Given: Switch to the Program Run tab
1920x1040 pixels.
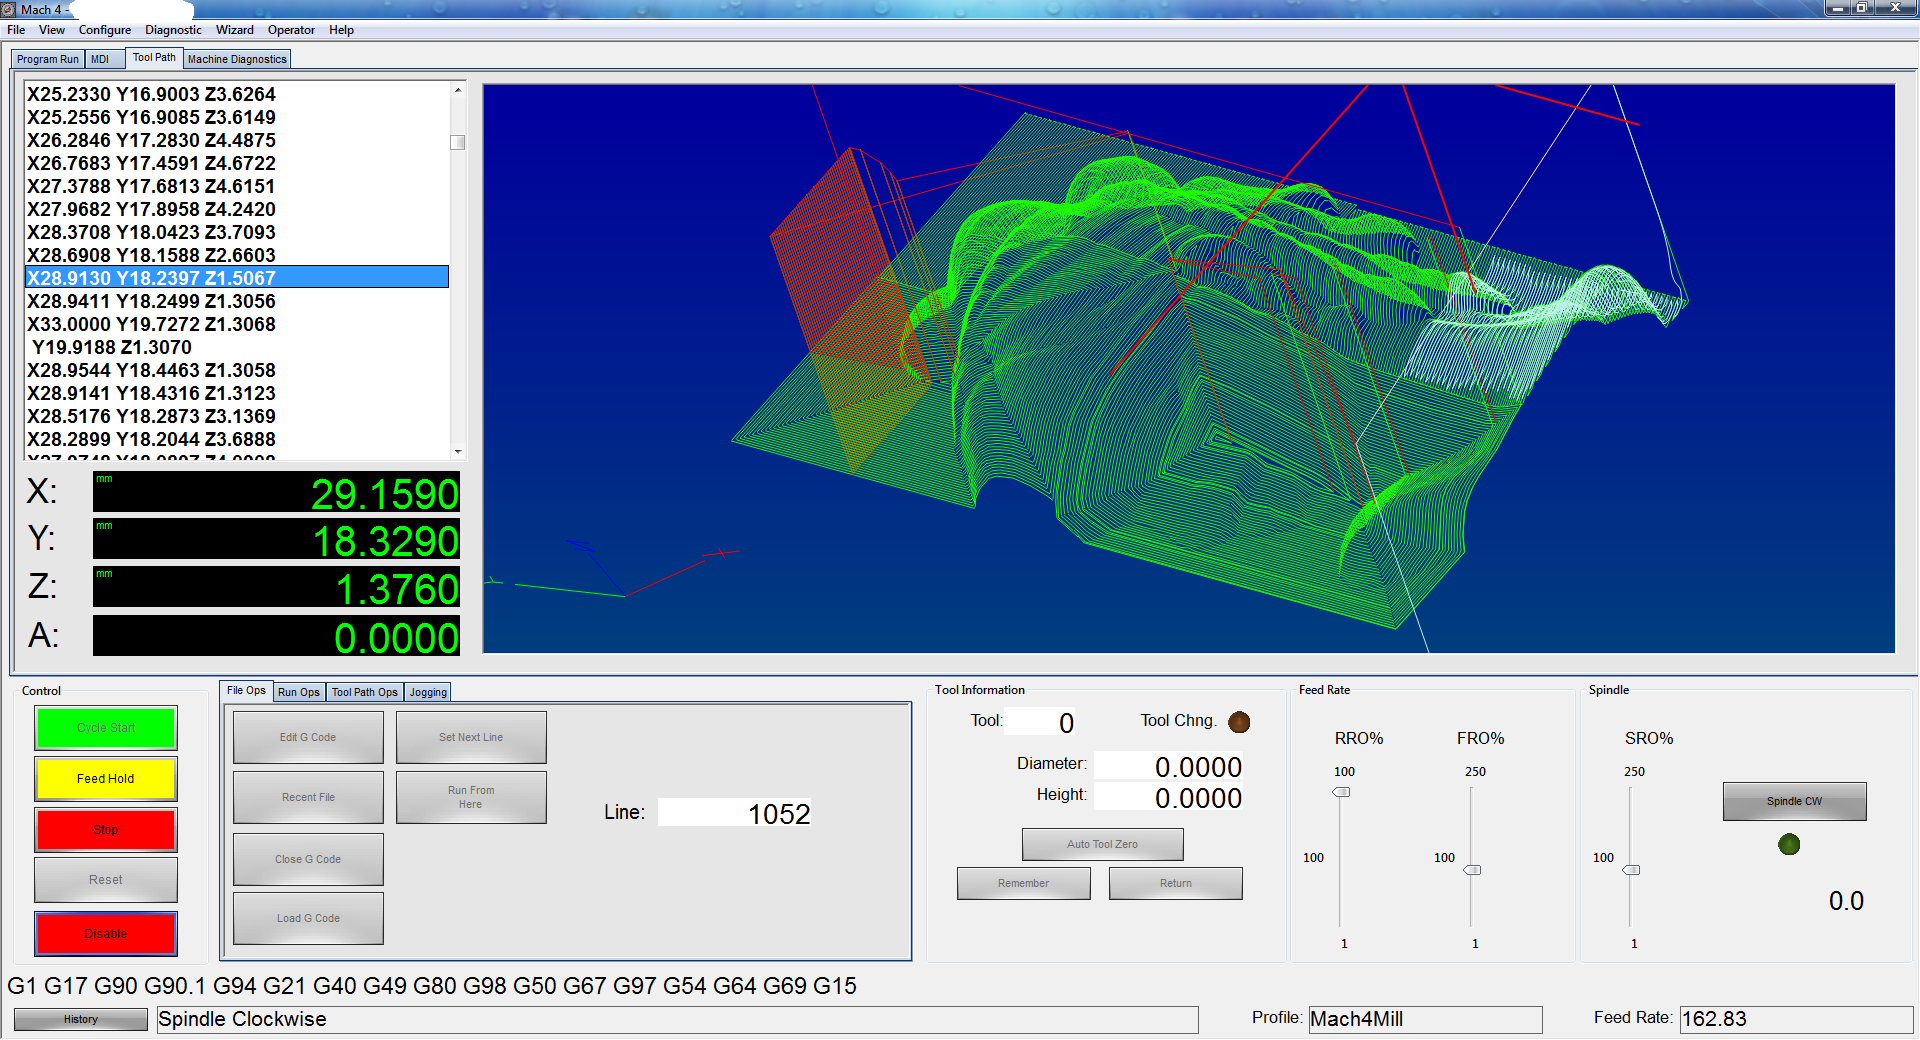Looking at the screenshot, I should [48, 59].
